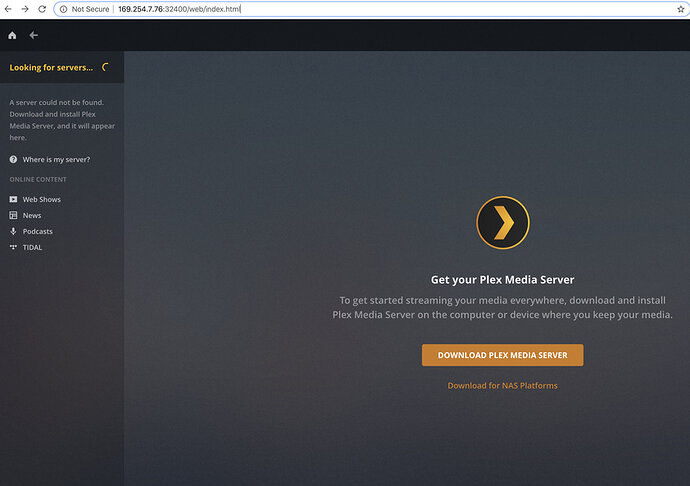Click the Download Plex Media Server button
This screenshot has width=690, height=486.
(503, 355)
